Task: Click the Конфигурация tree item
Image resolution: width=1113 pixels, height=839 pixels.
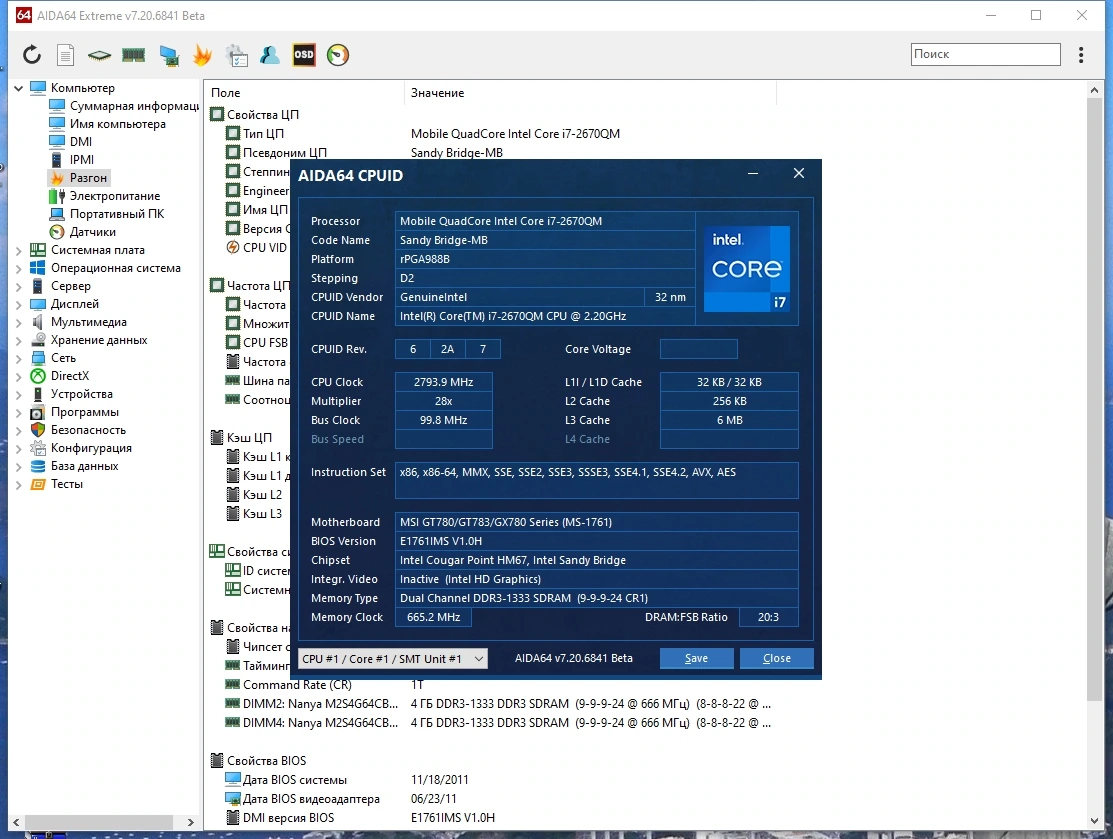Action: [x=80, y=448]
